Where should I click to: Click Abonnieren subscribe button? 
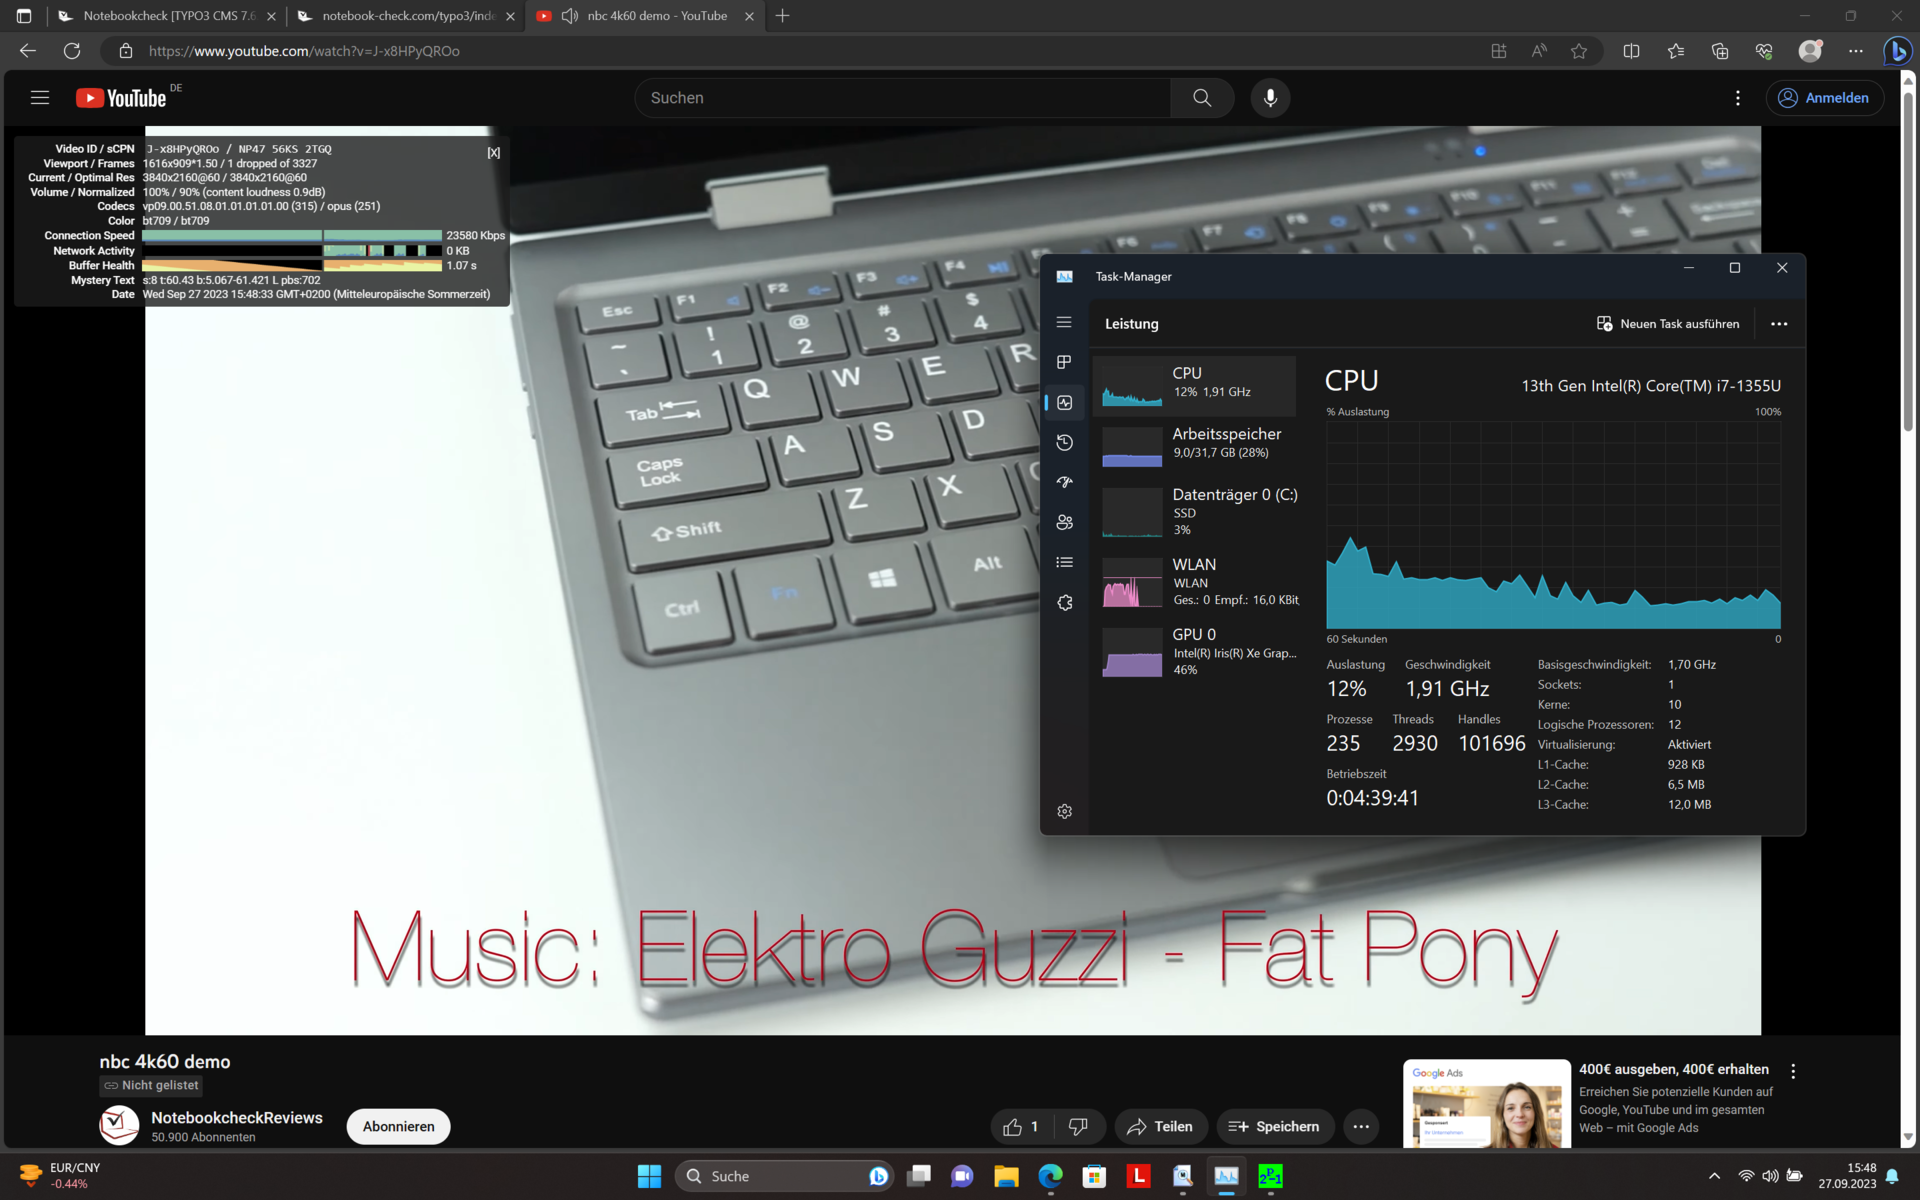pyautogui.click(x=398, y=1126)
